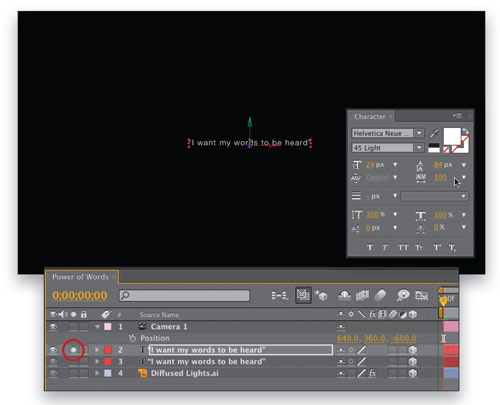Enable Motion Blur for the composition
The height and width of the screenshot is (405, 500).
click(x=380, y=295)
